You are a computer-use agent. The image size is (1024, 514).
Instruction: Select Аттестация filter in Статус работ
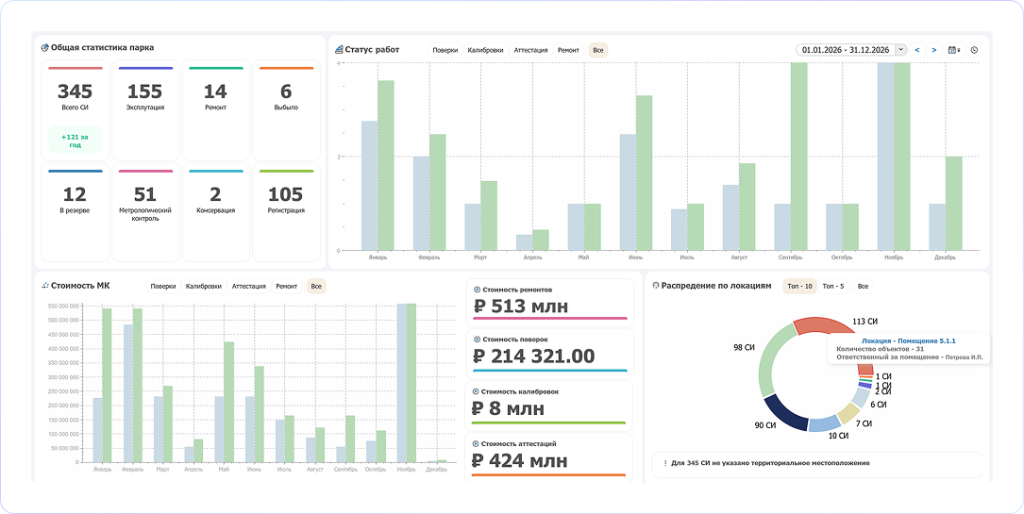[530, 50]
